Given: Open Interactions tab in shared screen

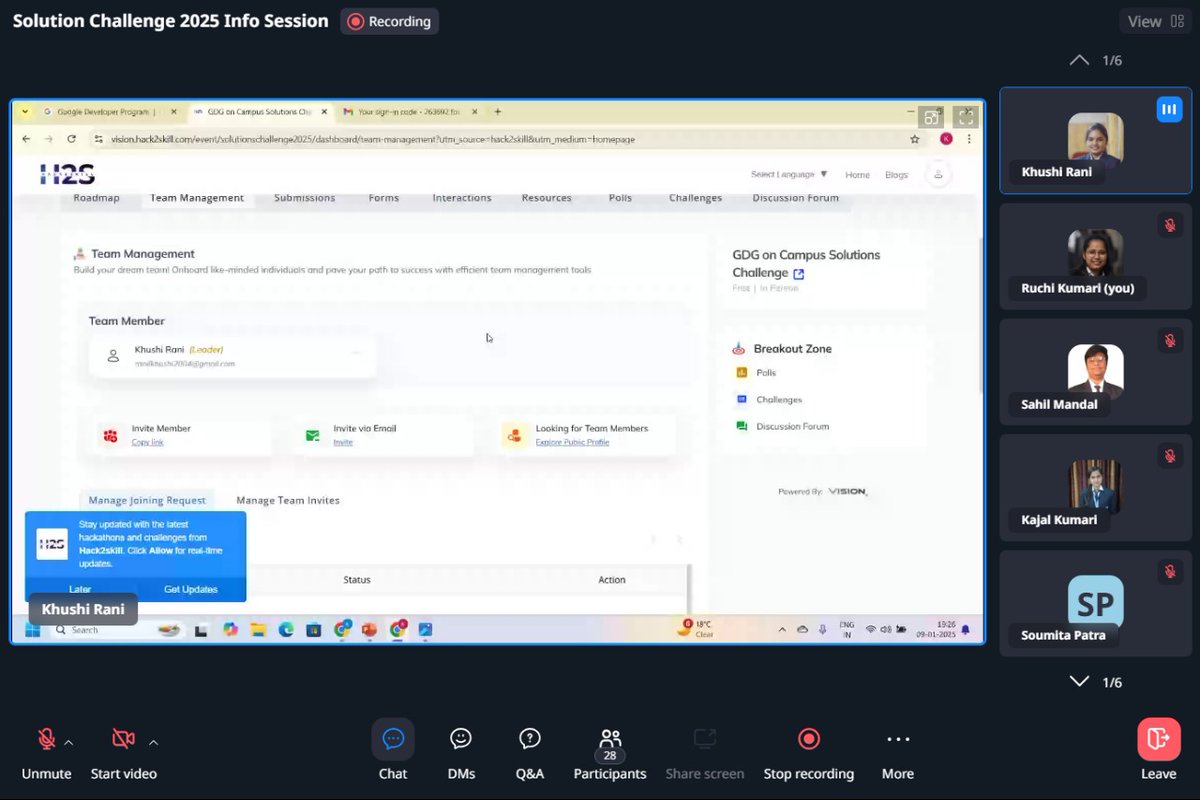Looking at the screenshot, I should 462,198.
